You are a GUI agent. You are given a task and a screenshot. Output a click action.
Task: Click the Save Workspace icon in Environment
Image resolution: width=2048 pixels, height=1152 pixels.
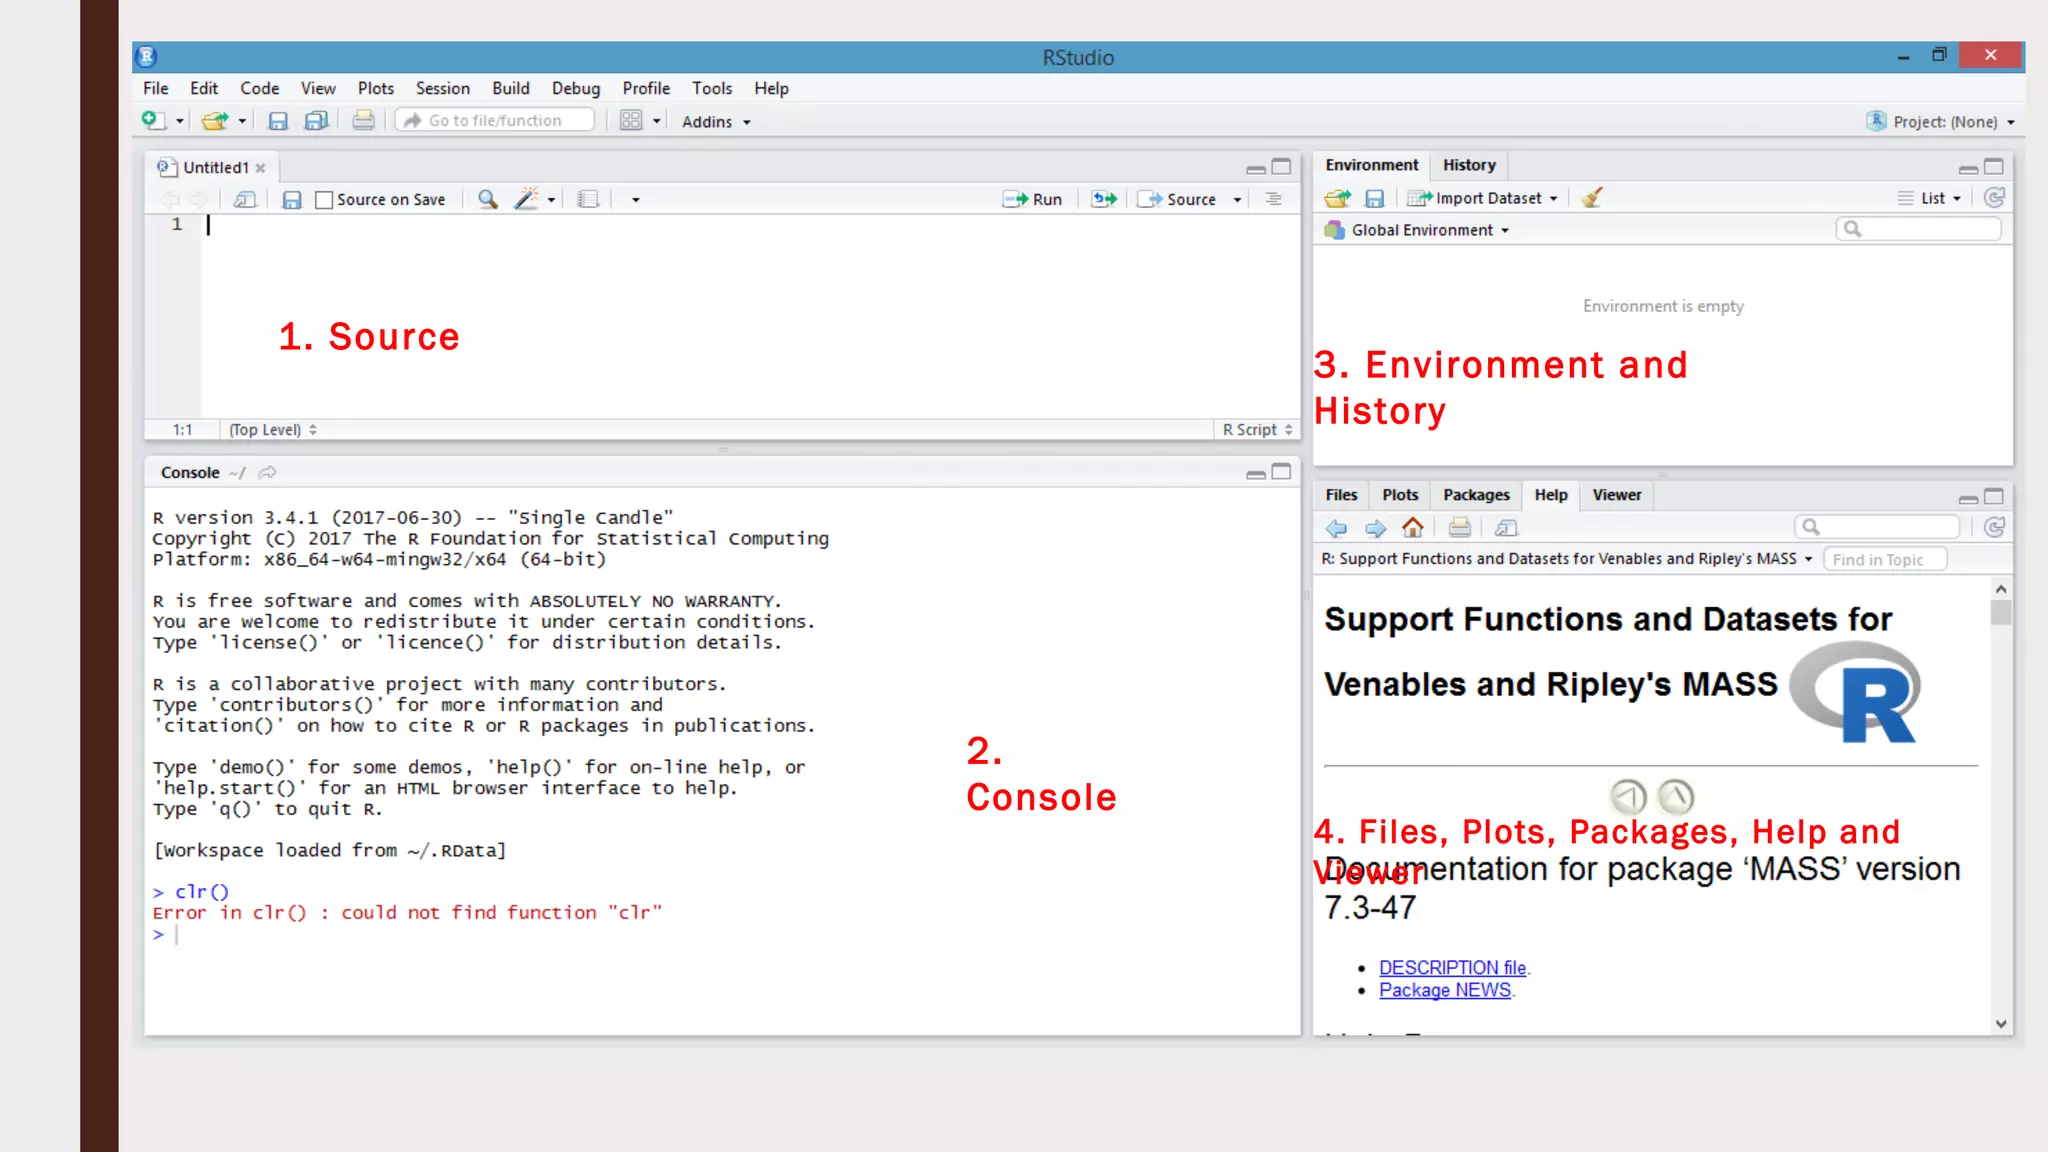[x=1375, y=198]
